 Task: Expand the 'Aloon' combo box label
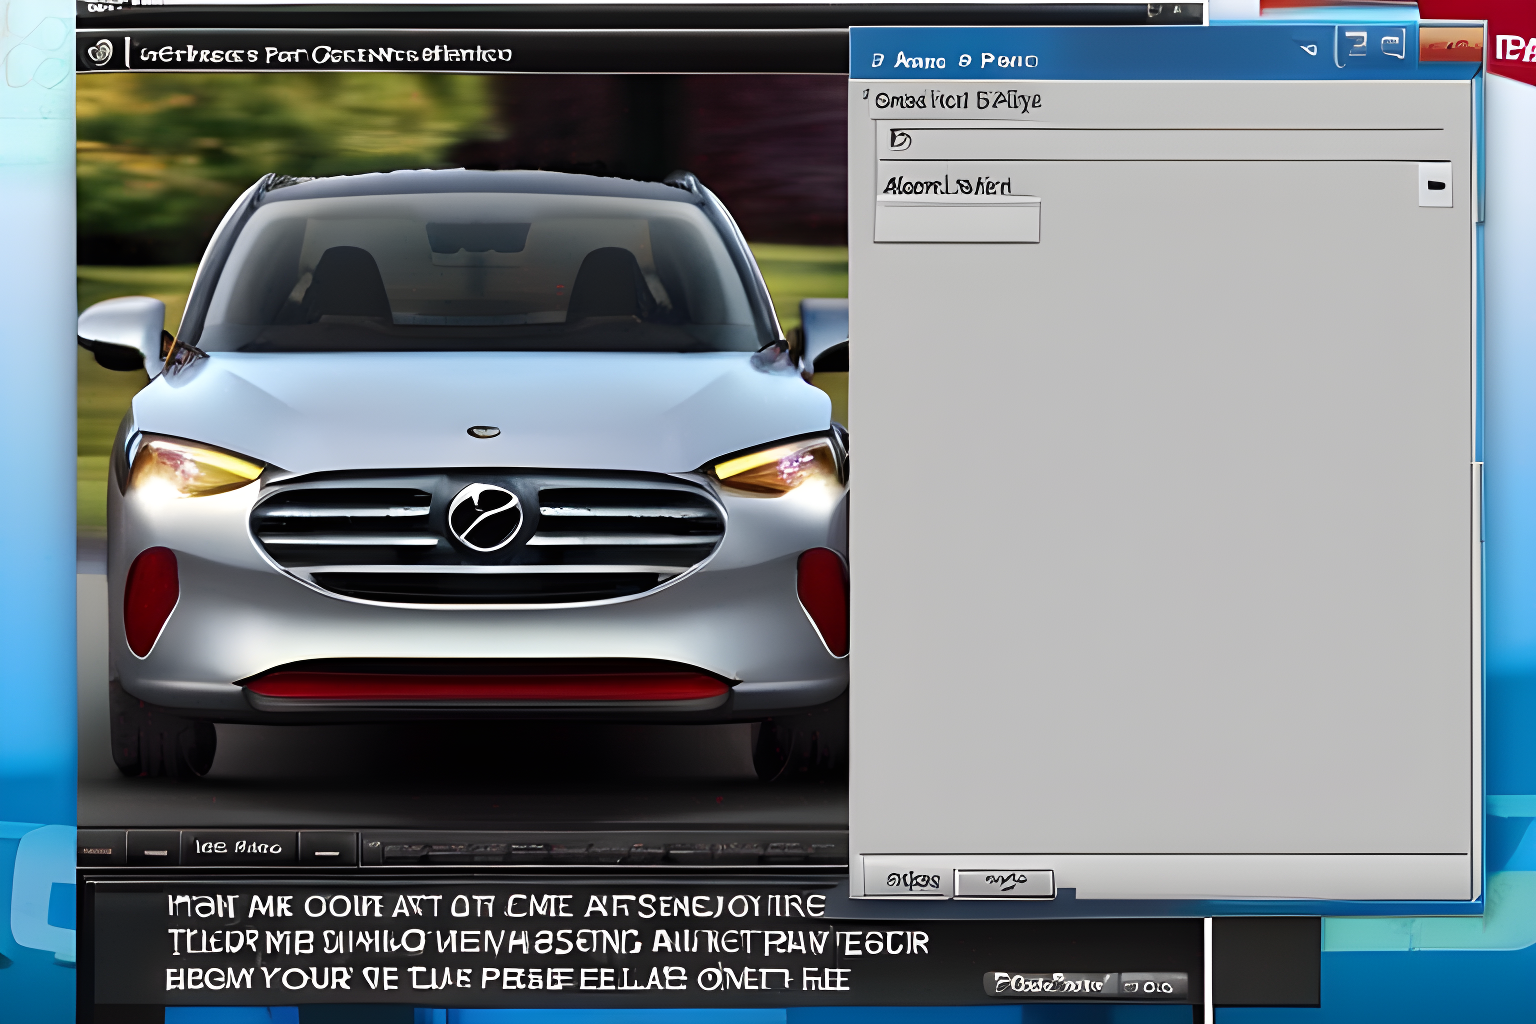tap(947, 186)
